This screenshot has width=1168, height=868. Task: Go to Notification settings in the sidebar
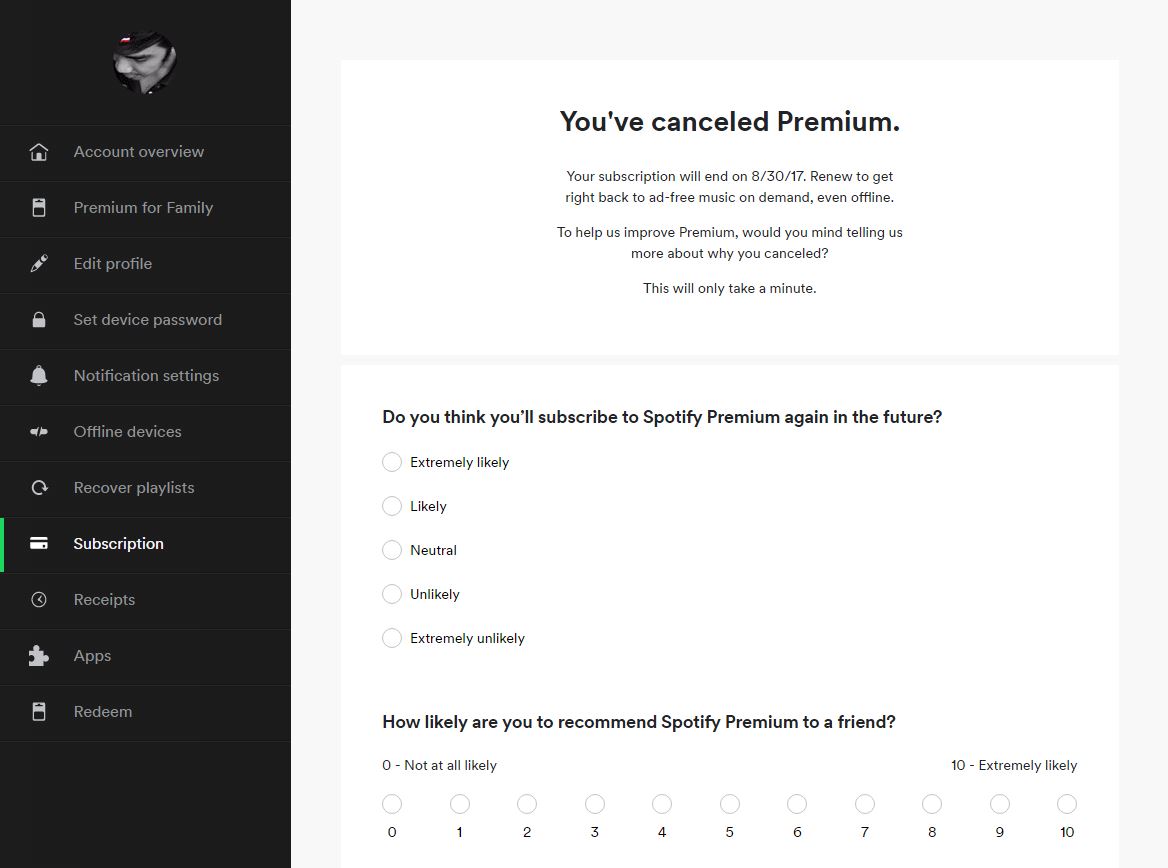pyautogui.click(x=146, y=376)
